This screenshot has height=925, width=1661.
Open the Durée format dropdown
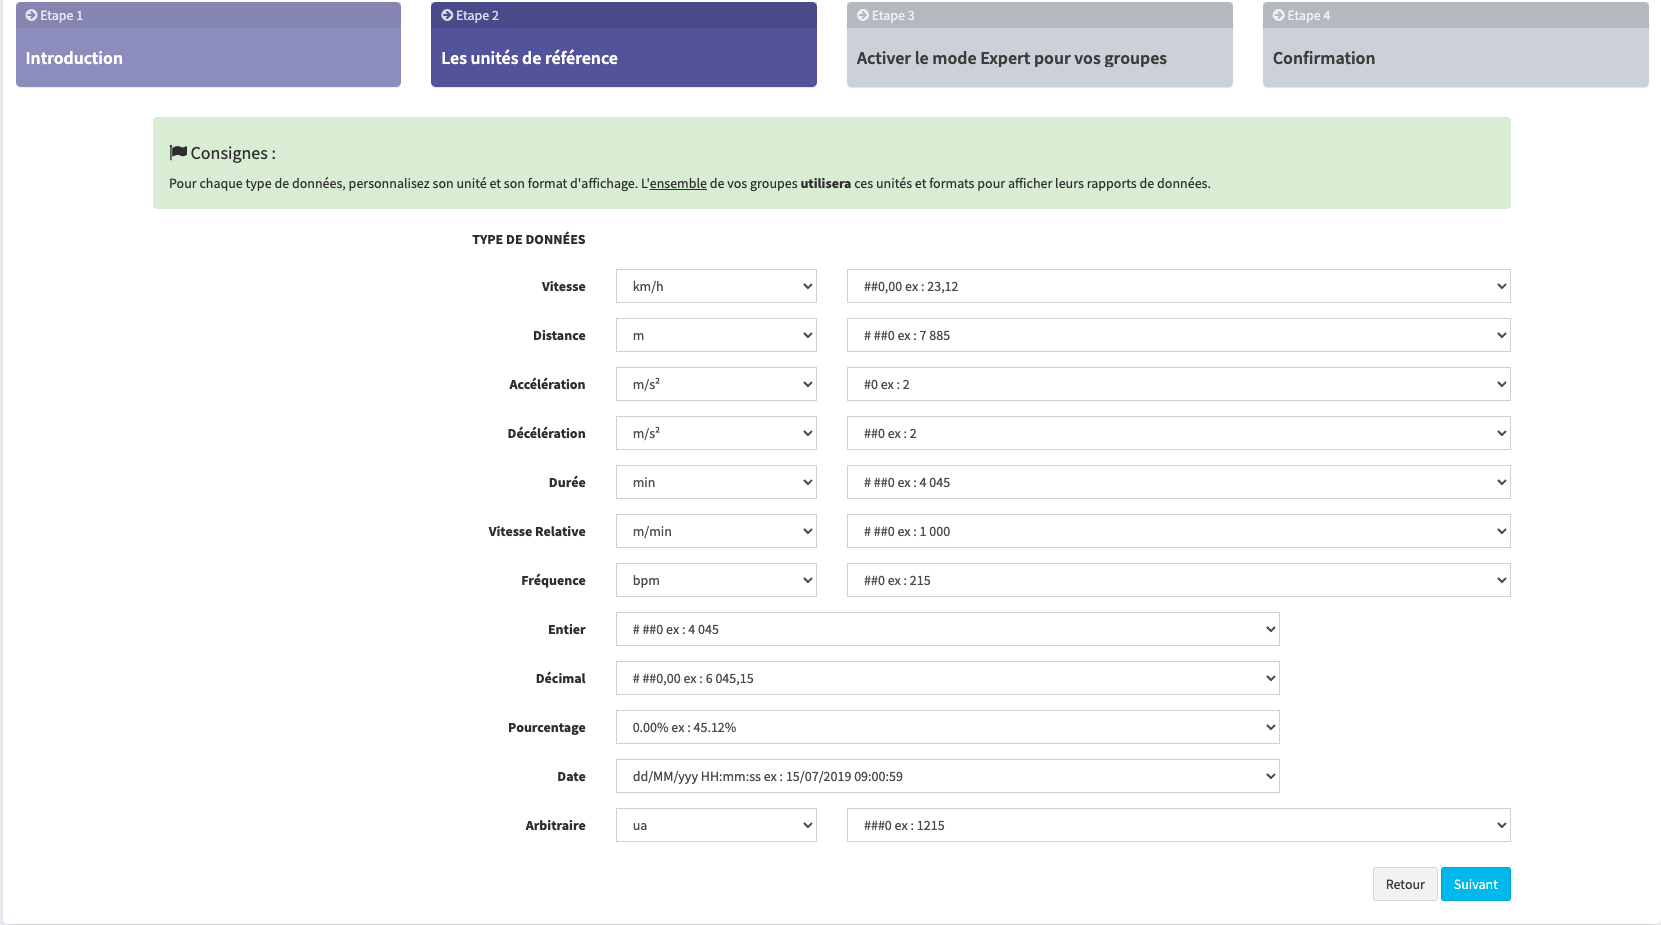pyautogui.click(x=1178, y=482)
